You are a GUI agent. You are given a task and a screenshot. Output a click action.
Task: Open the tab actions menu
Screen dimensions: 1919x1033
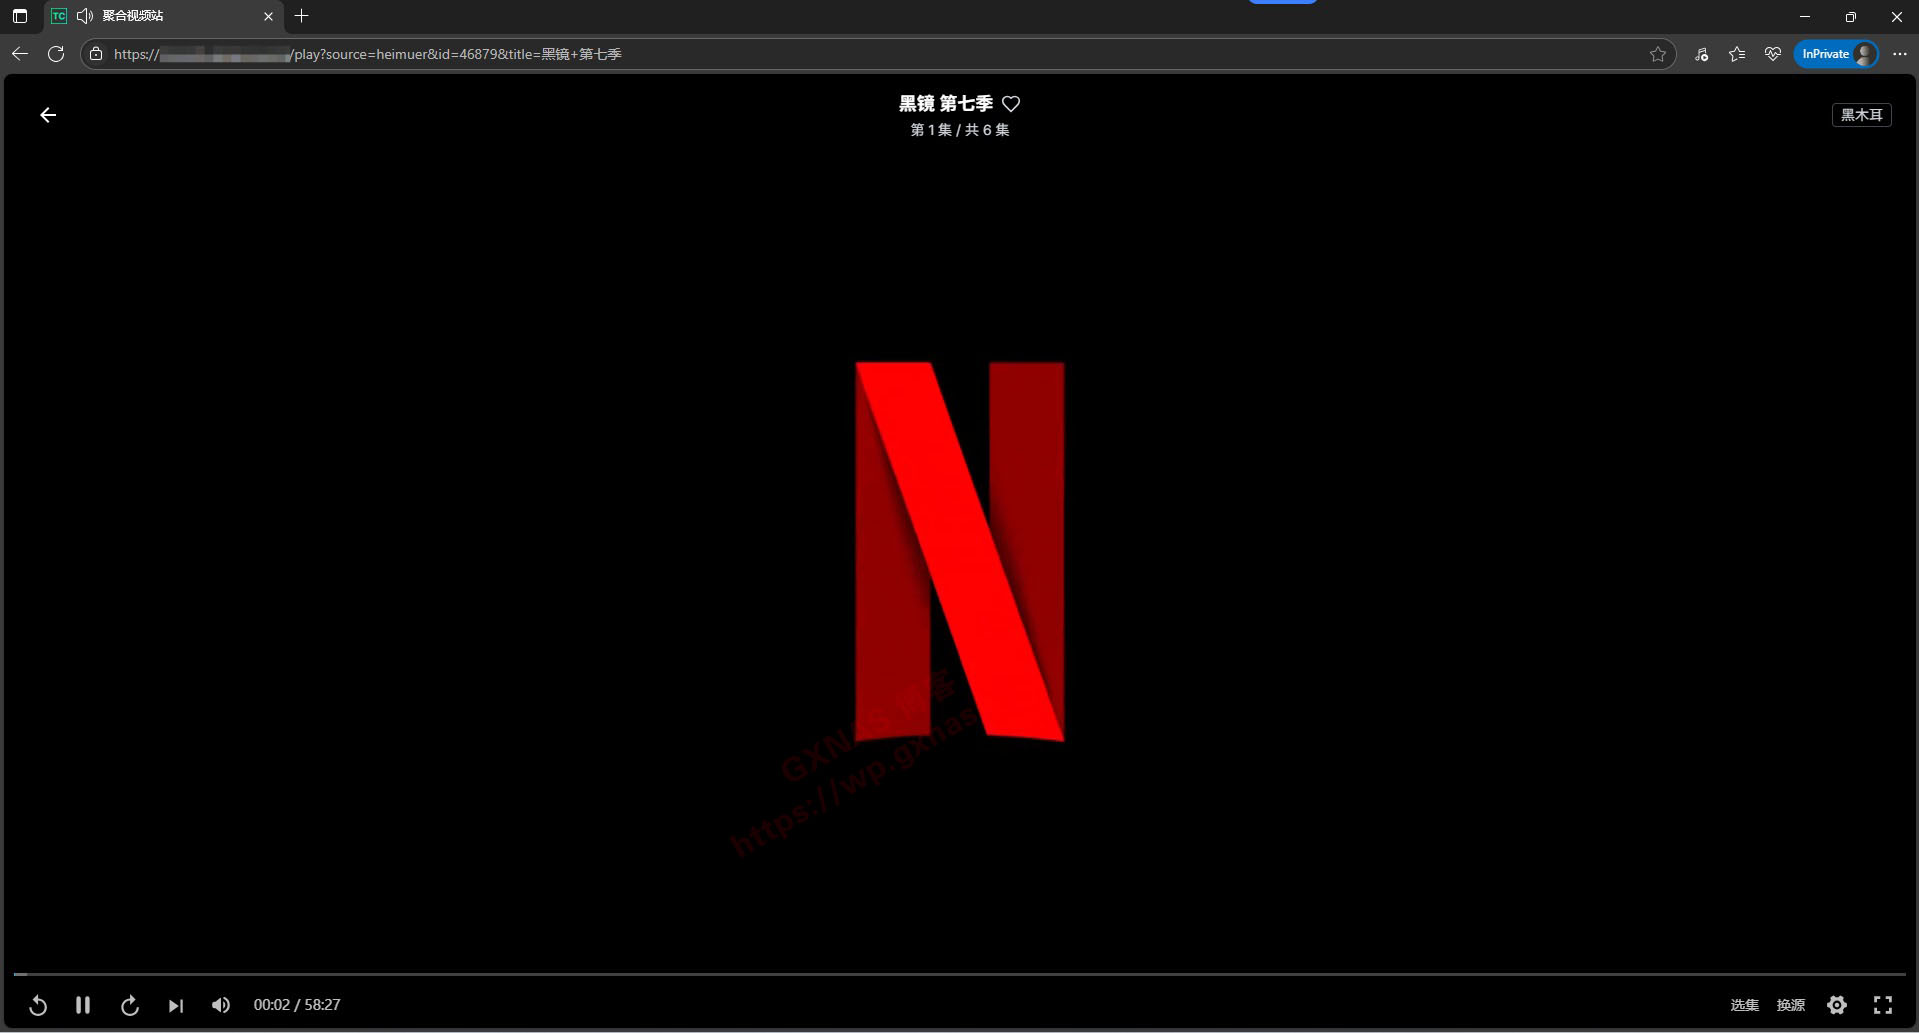tap(20, 16)
